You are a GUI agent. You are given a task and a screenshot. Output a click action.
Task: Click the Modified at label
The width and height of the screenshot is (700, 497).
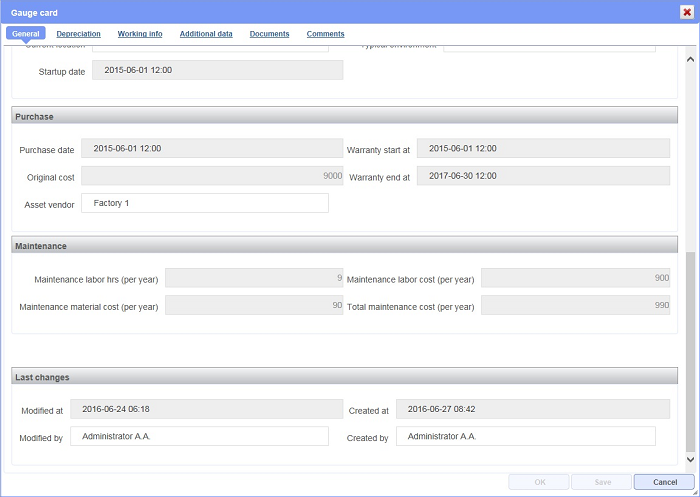pyautogui.click(x=42, y=411)
